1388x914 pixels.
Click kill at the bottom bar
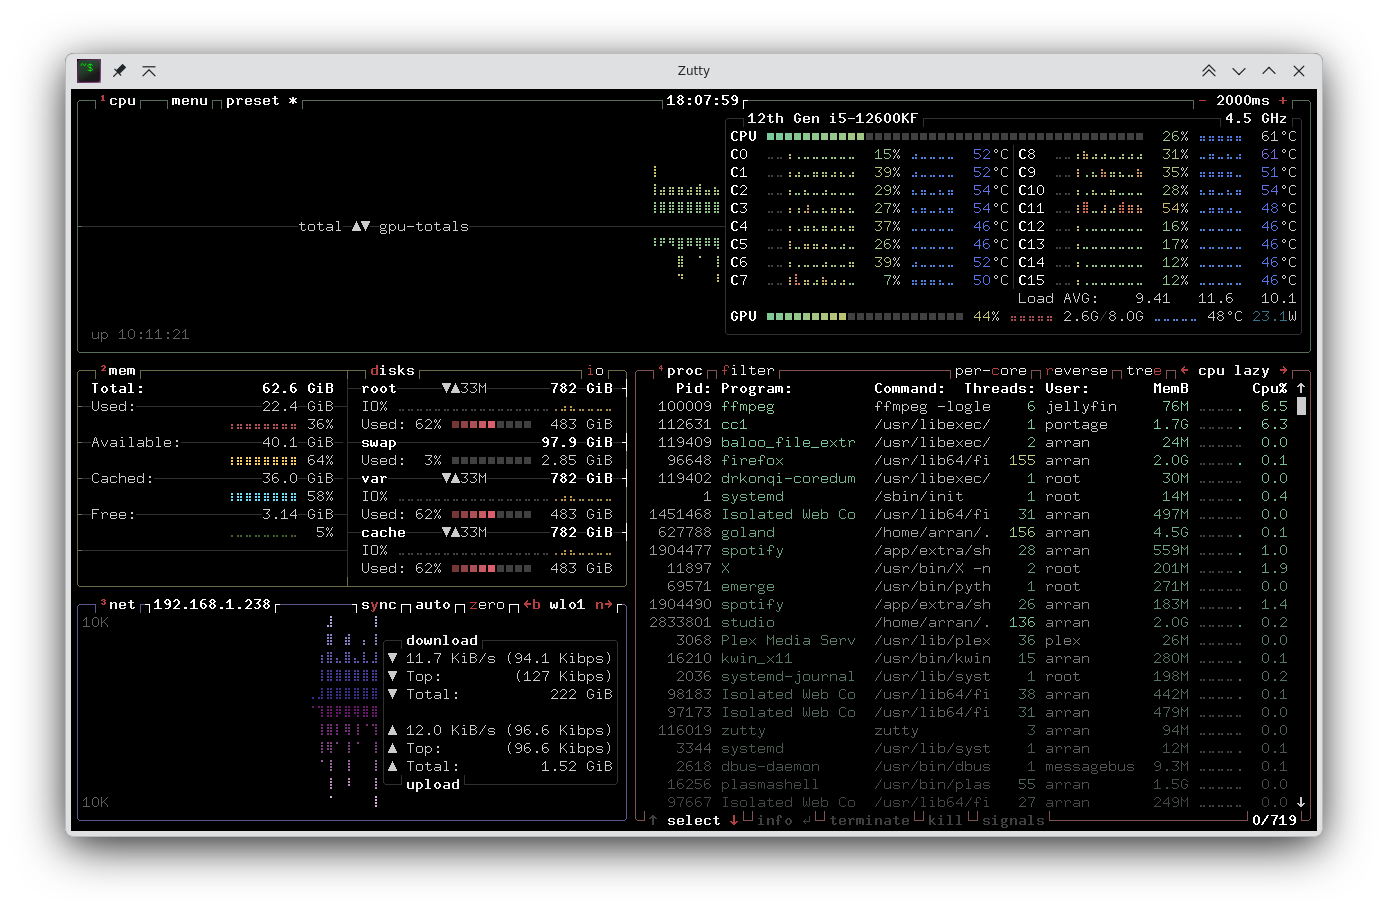[945, 820]
